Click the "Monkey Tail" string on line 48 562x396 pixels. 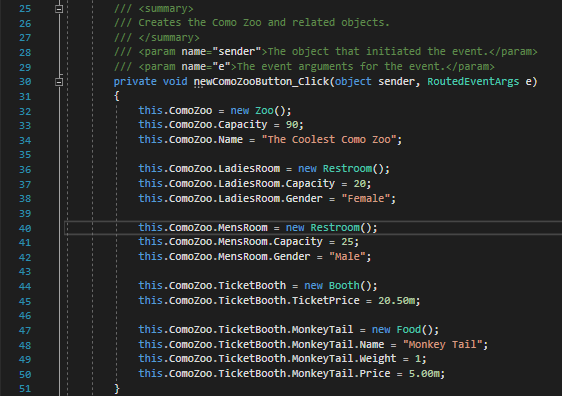point(442,345)
